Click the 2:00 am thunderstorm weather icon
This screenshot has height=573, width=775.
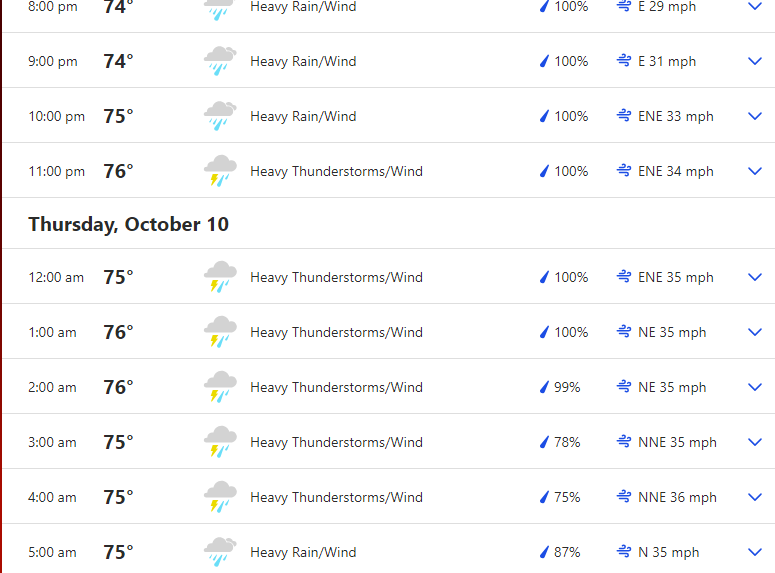click(x=220, y=387)
